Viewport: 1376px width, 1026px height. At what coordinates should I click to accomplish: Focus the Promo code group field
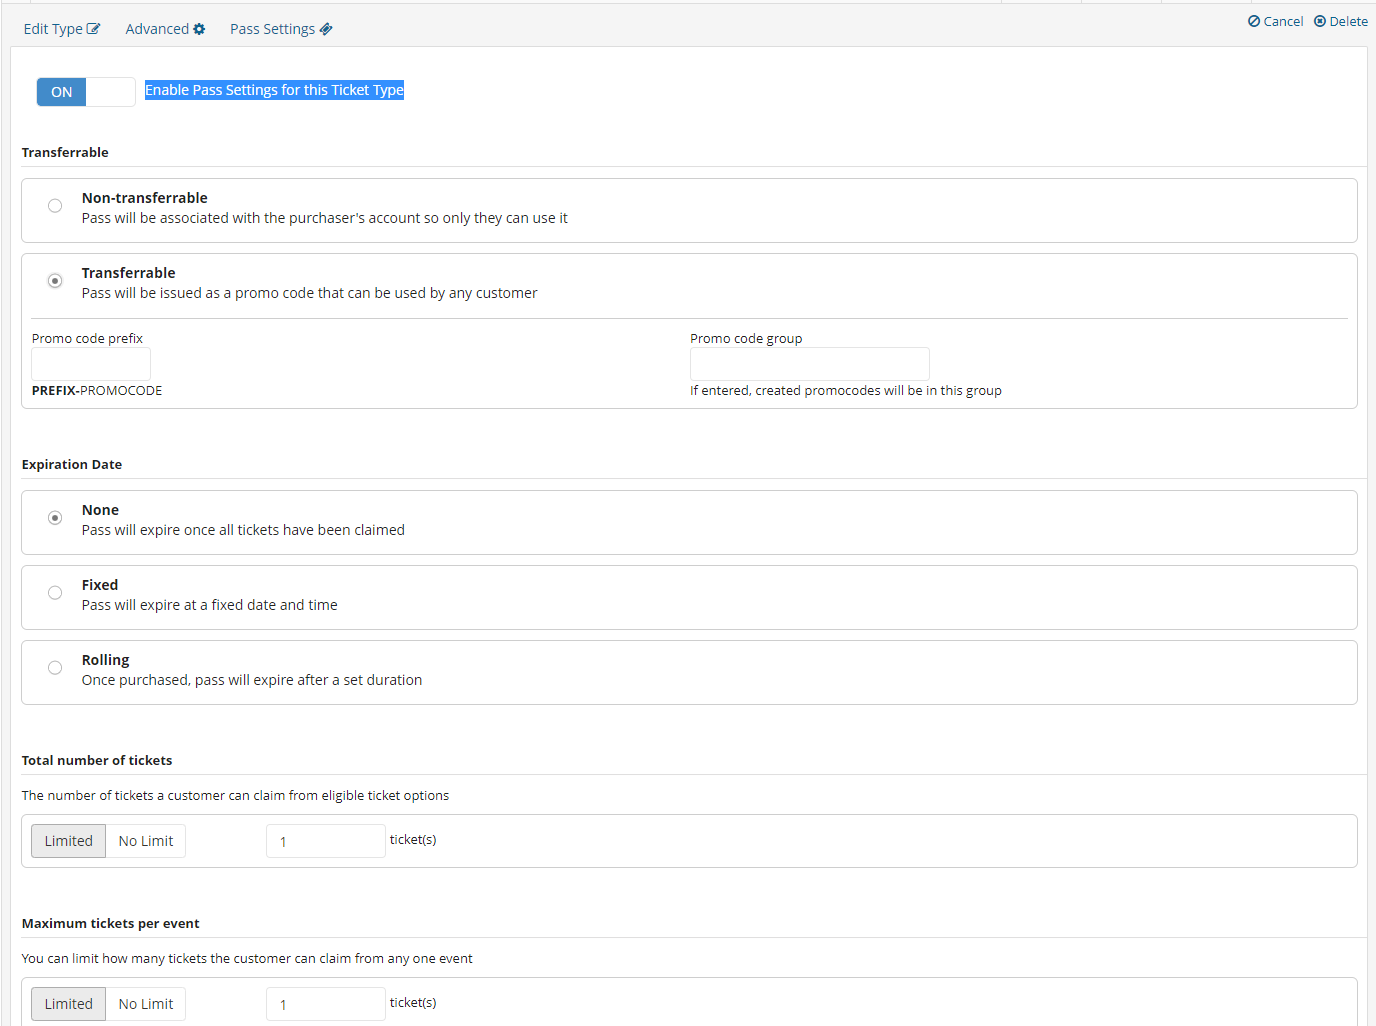(x=810, y=364)
